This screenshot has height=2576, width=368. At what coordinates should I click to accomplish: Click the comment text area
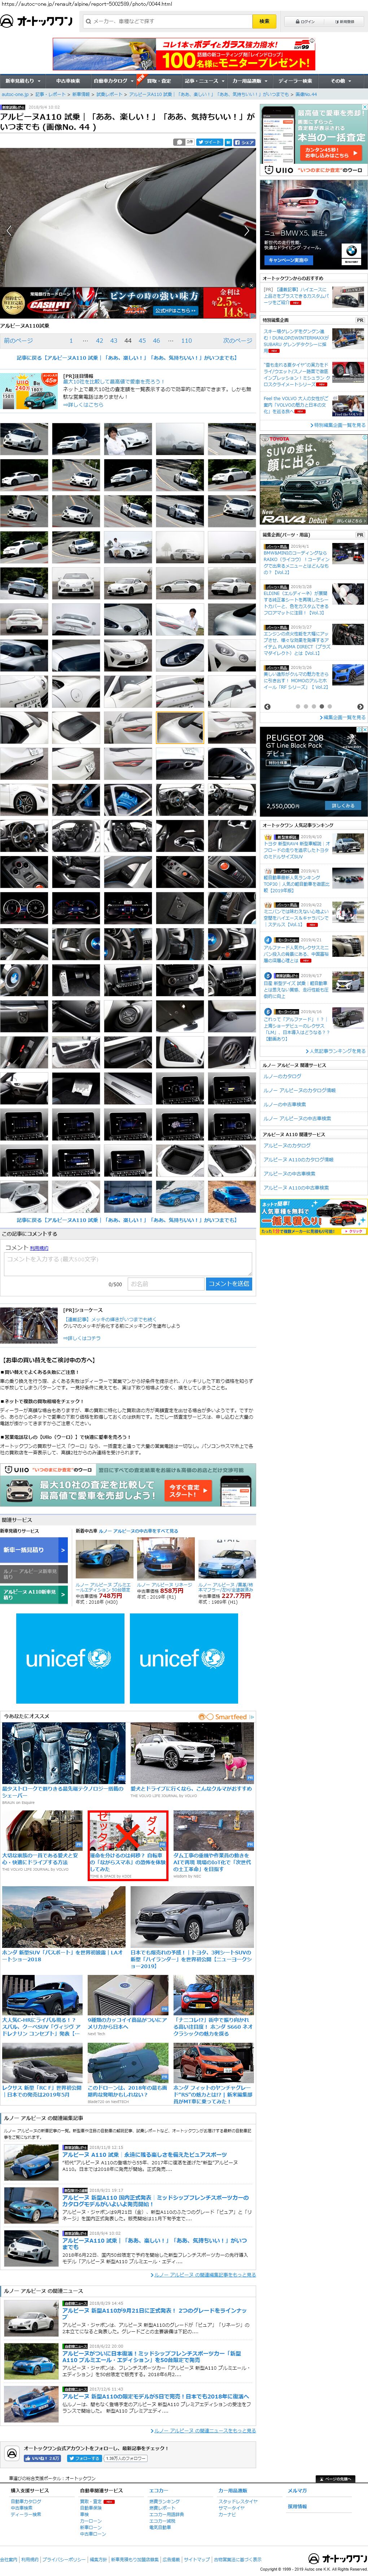point(128,1264)
